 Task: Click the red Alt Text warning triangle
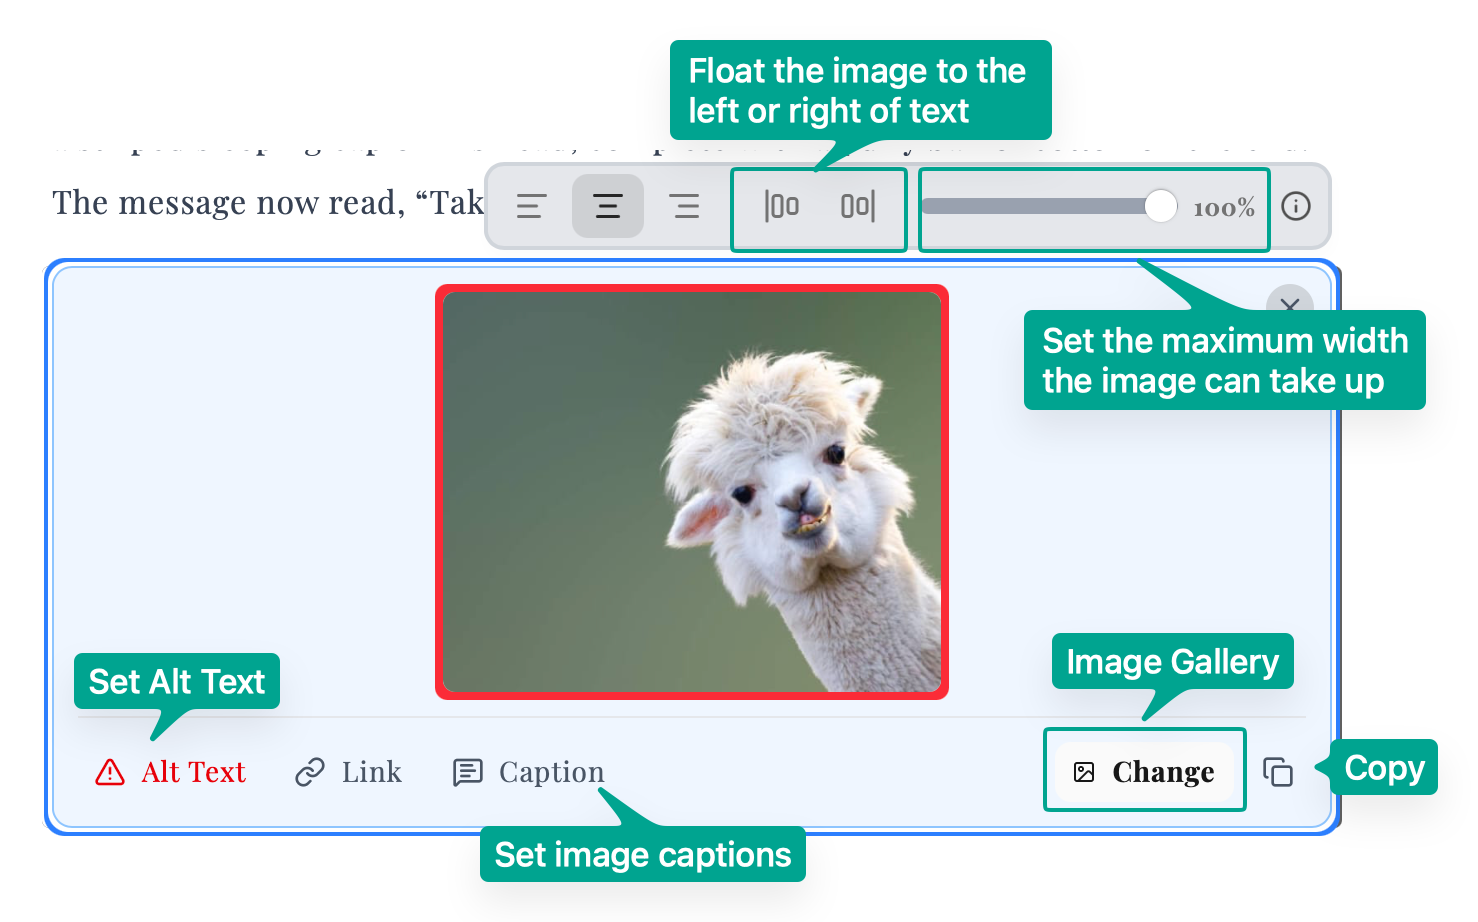109,771
